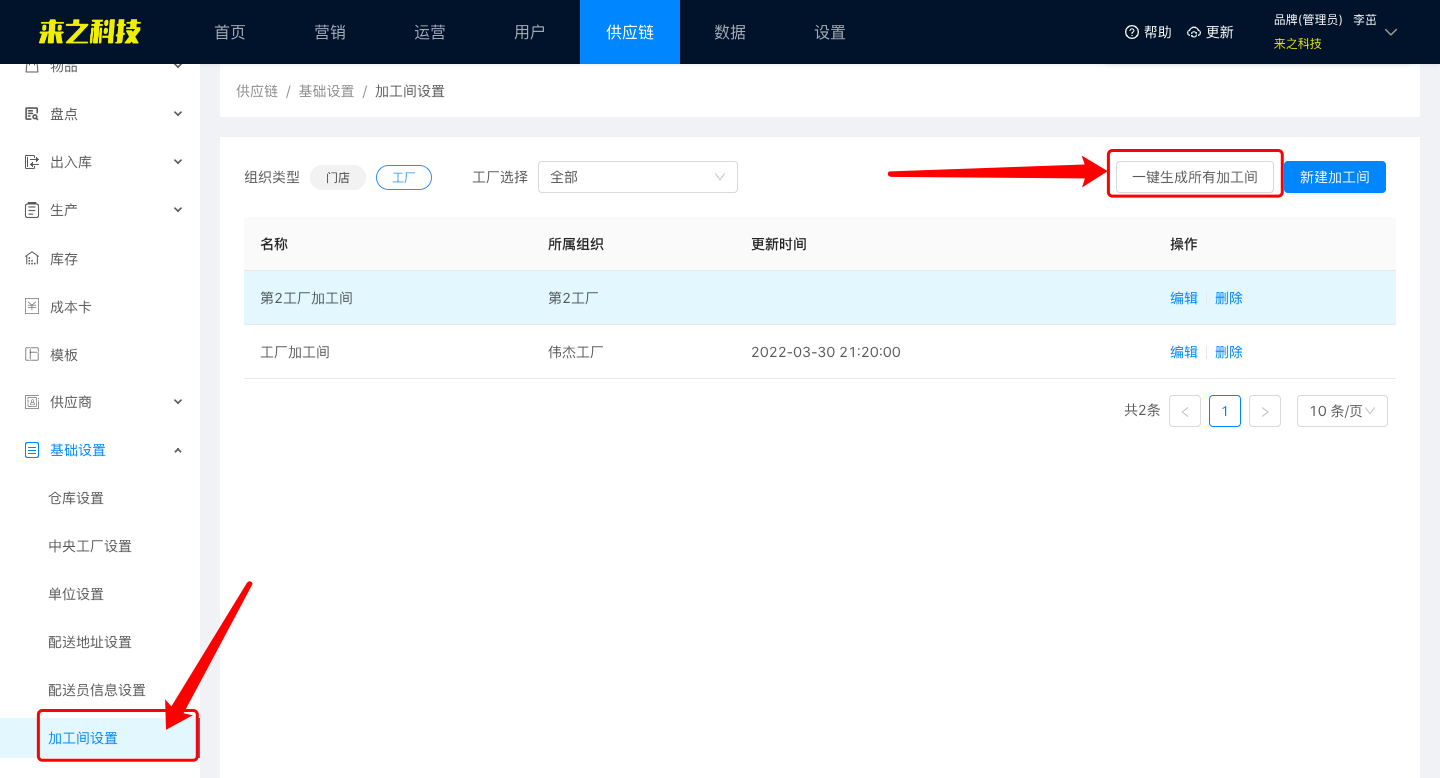Delete the 工厂加工间 row
This screenshot has height=778, width=1440.
(x=1229, y=352)
